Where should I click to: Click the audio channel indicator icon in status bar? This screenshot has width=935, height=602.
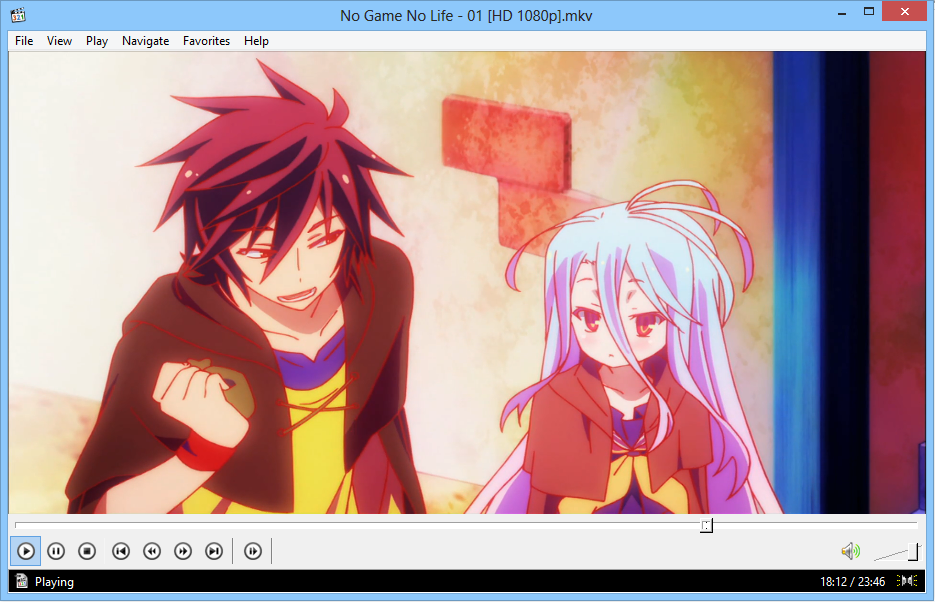[x=906, y=581]
